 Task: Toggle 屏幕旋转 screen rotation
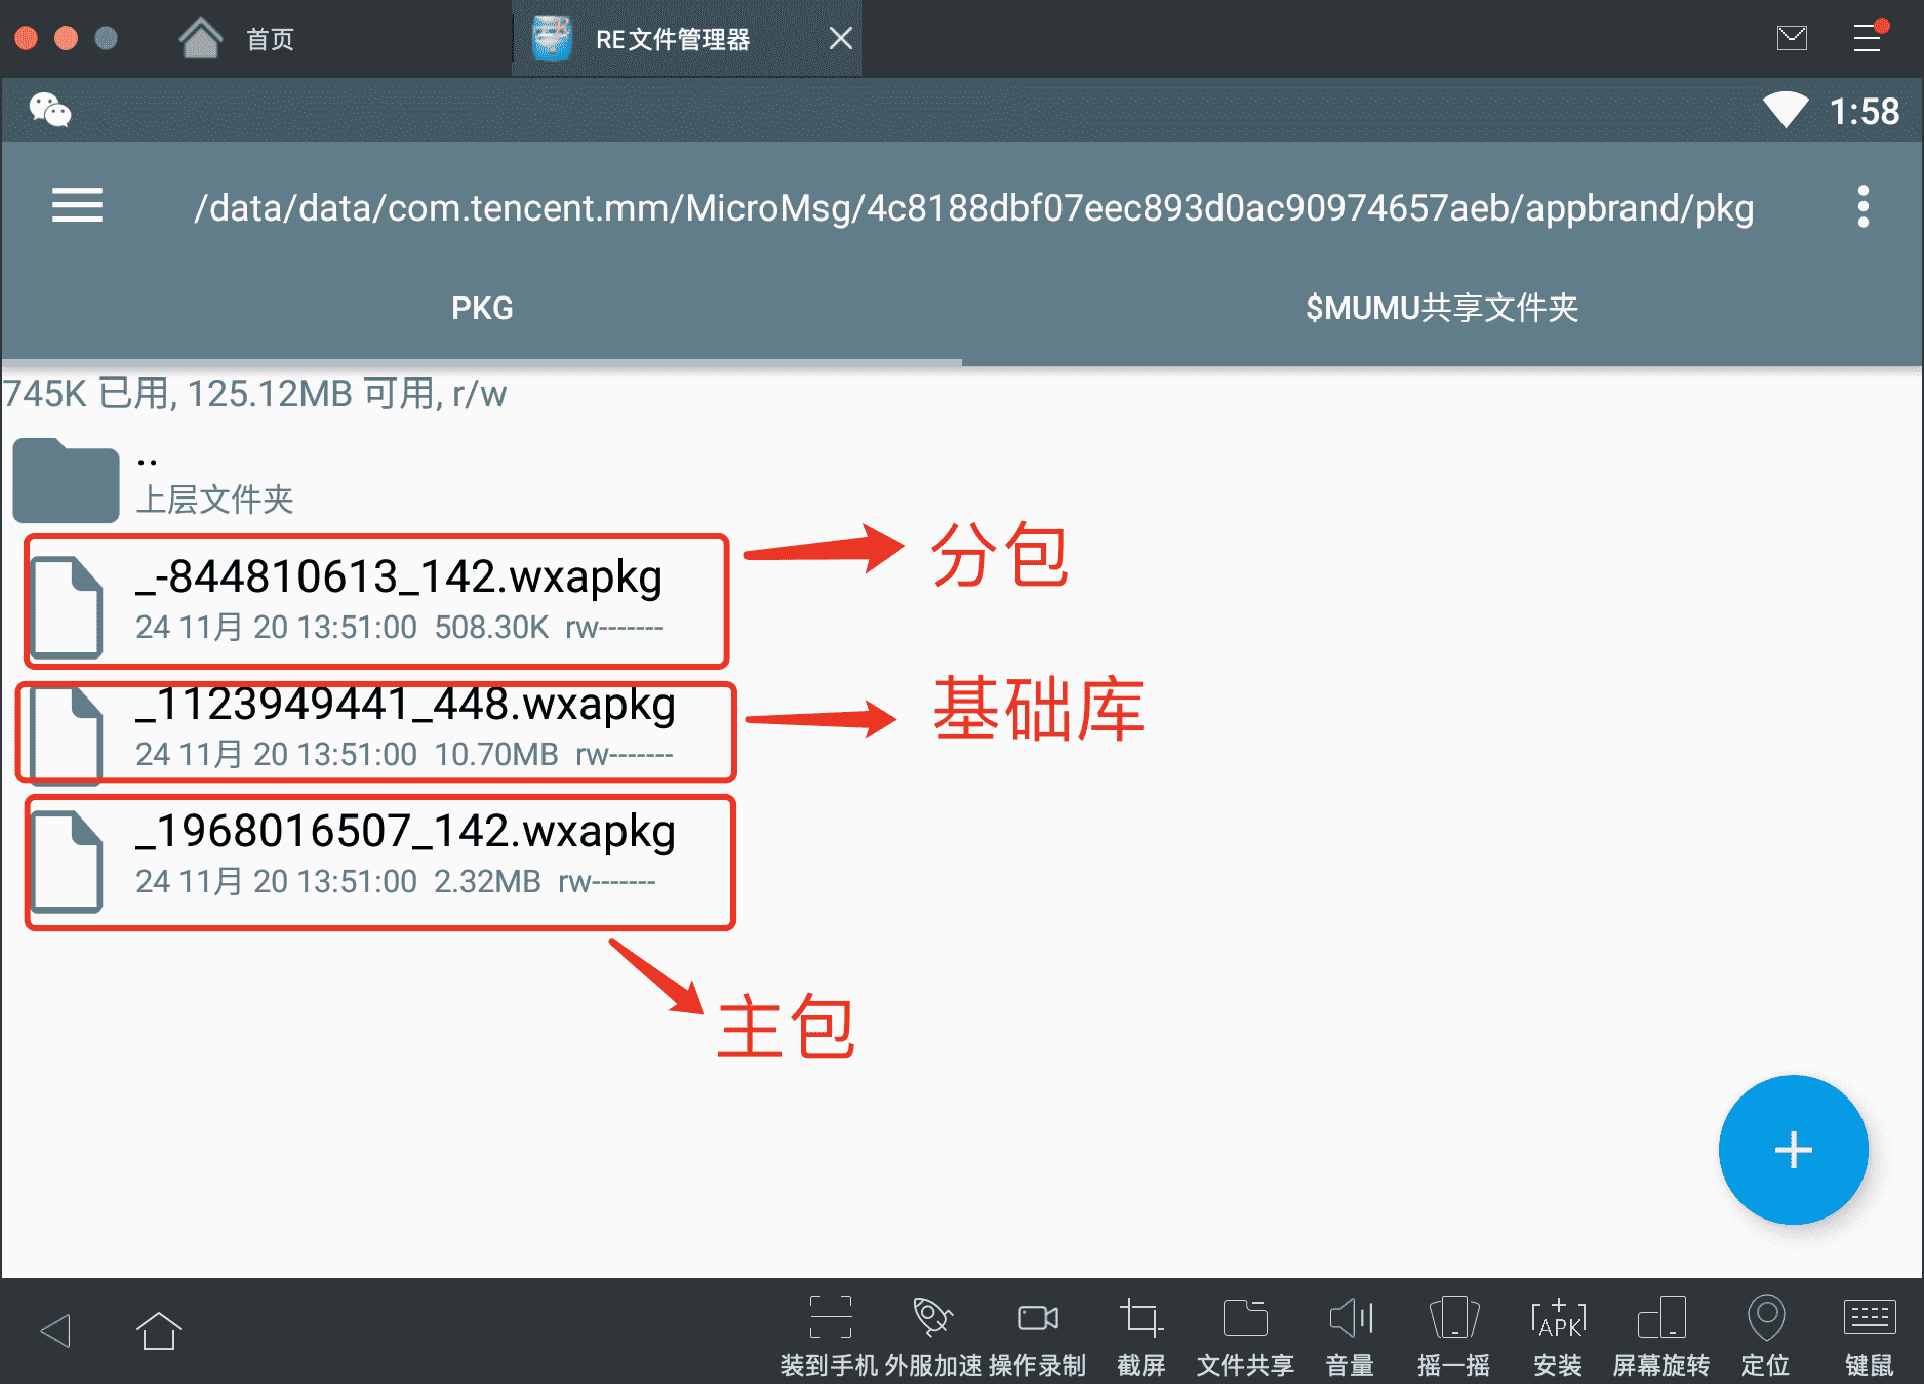[1661, 1336]
